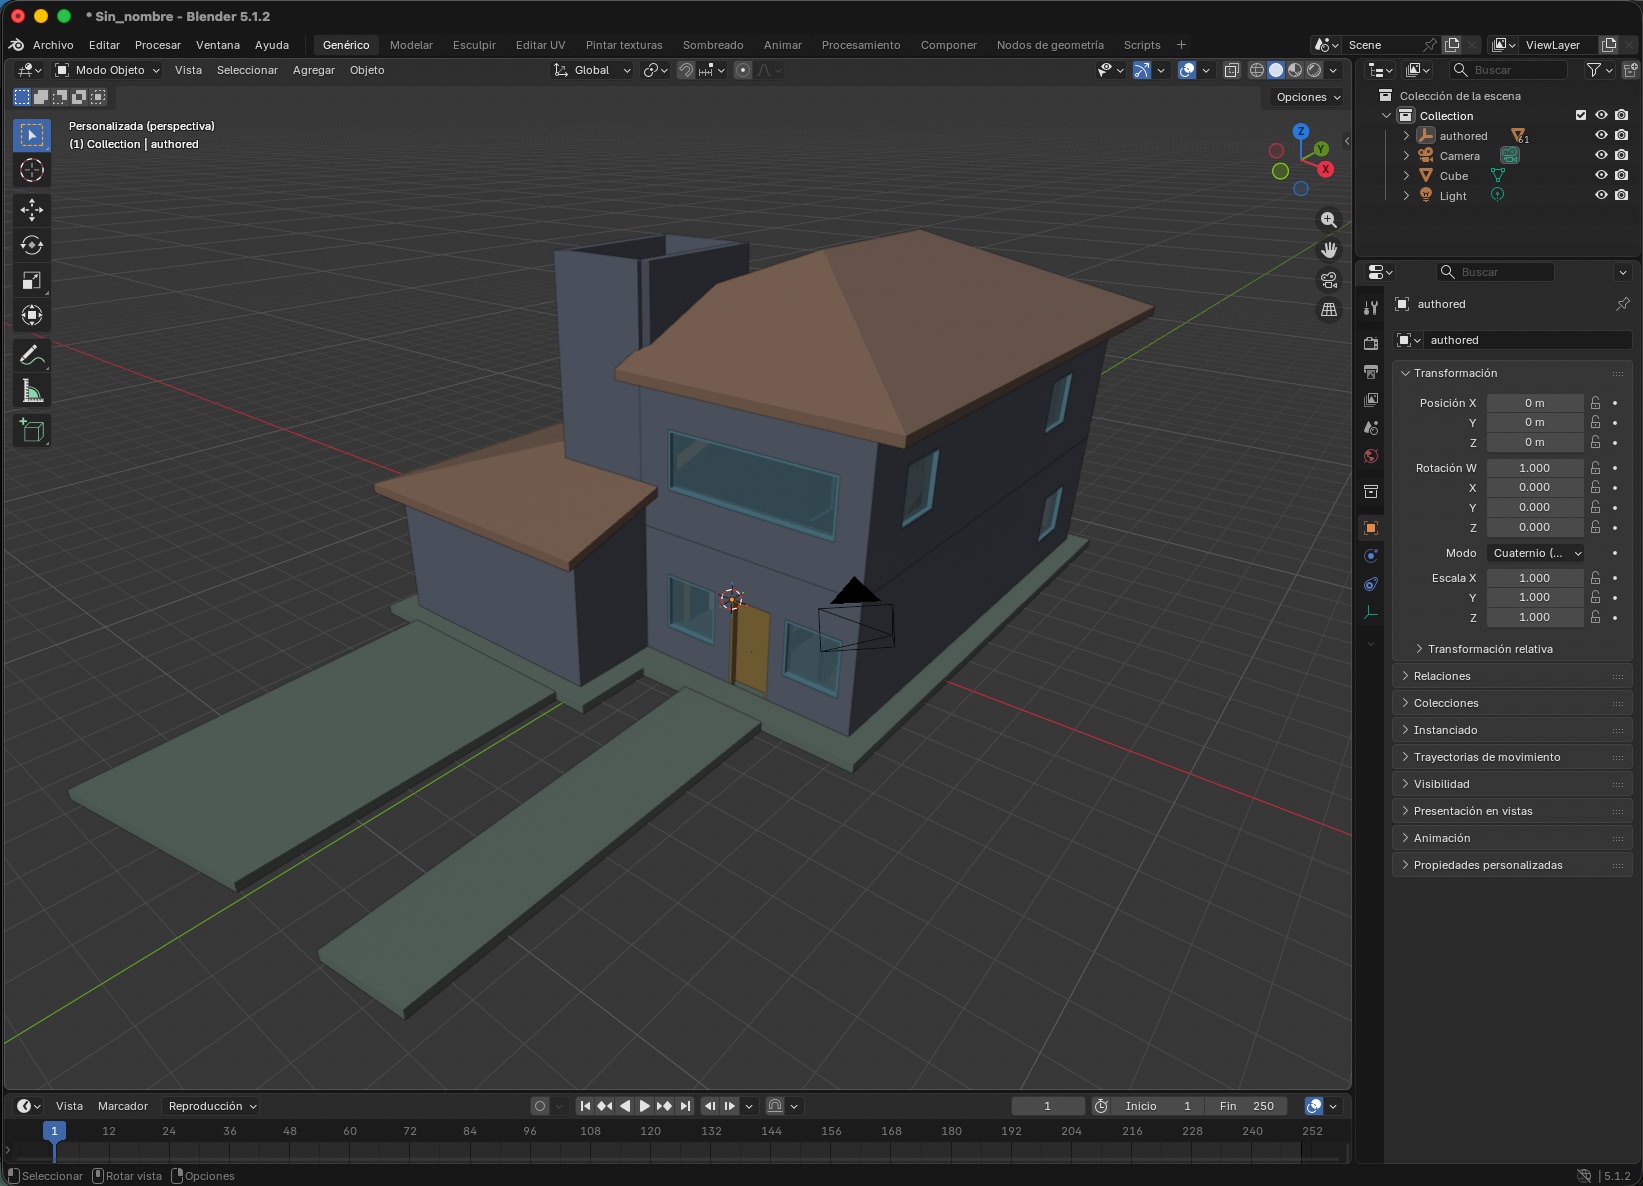Open the Modo Objeto mode dropdown
The height and width of the screenshot is (1186, 1643).
108,70
